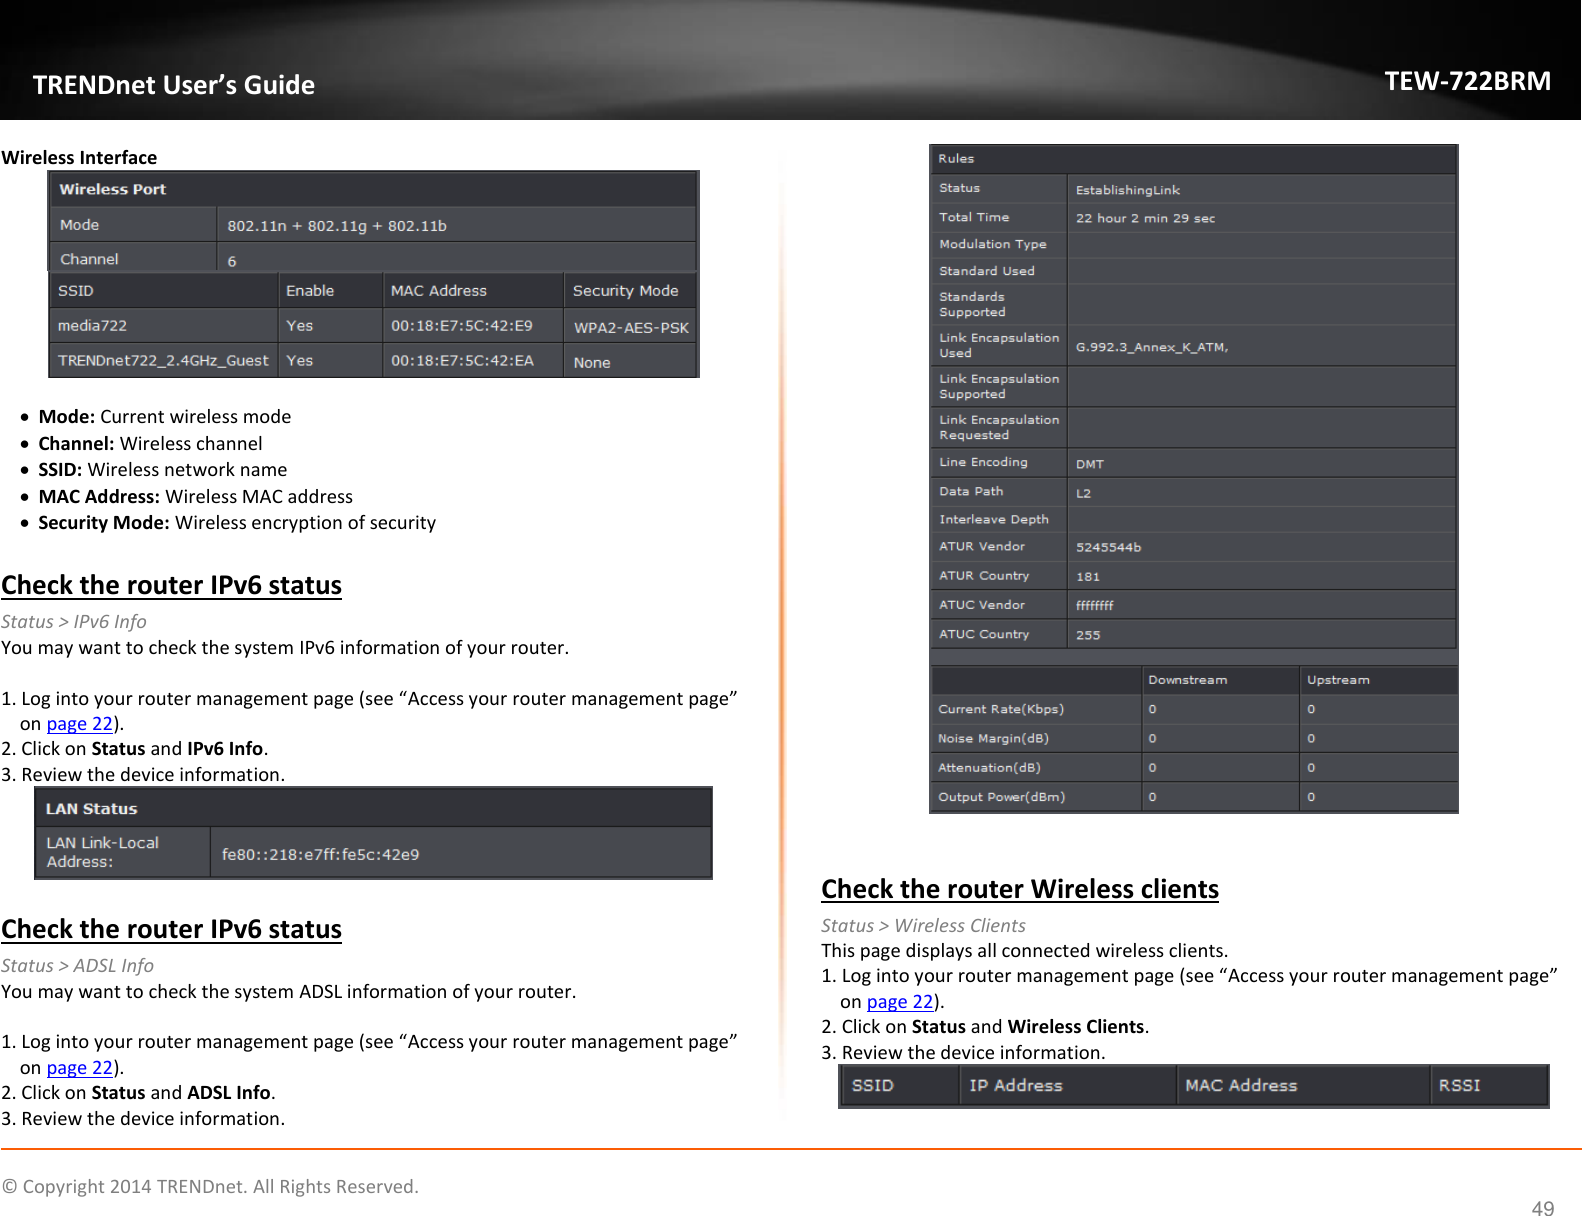Select the TRENDnet722_2.4GHz_Guest SSID cell
Viewport: 1582px width, 1216px height.
coord(163,361)
